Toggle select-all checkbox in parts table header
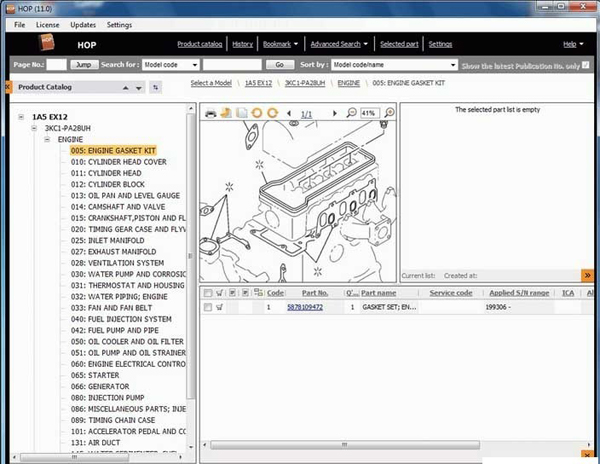 (x=208, y=293)
